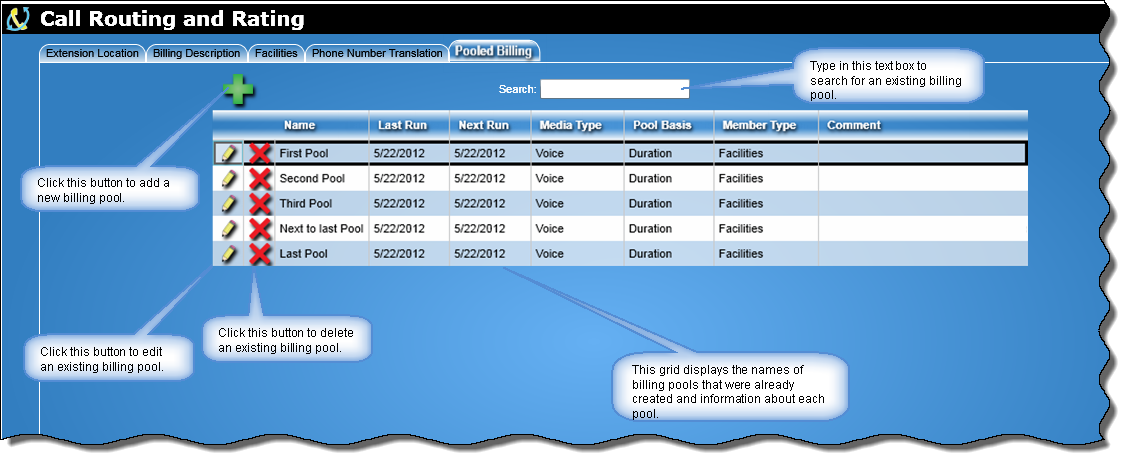This screenshot has width=1127, height=462.
Task: Delete Second Pool using red X
Action: [259, 178]
